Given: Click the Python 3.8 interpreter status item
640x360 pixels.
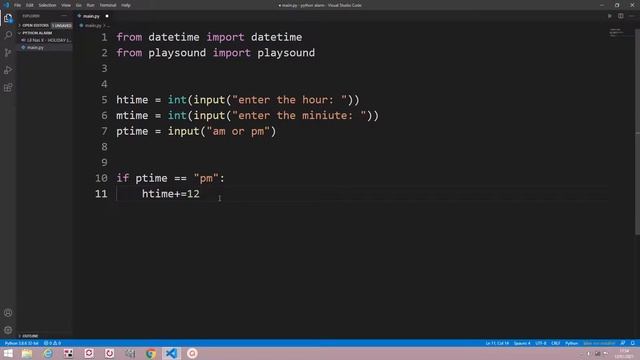Looking at the screenshot, I should 21,343.
